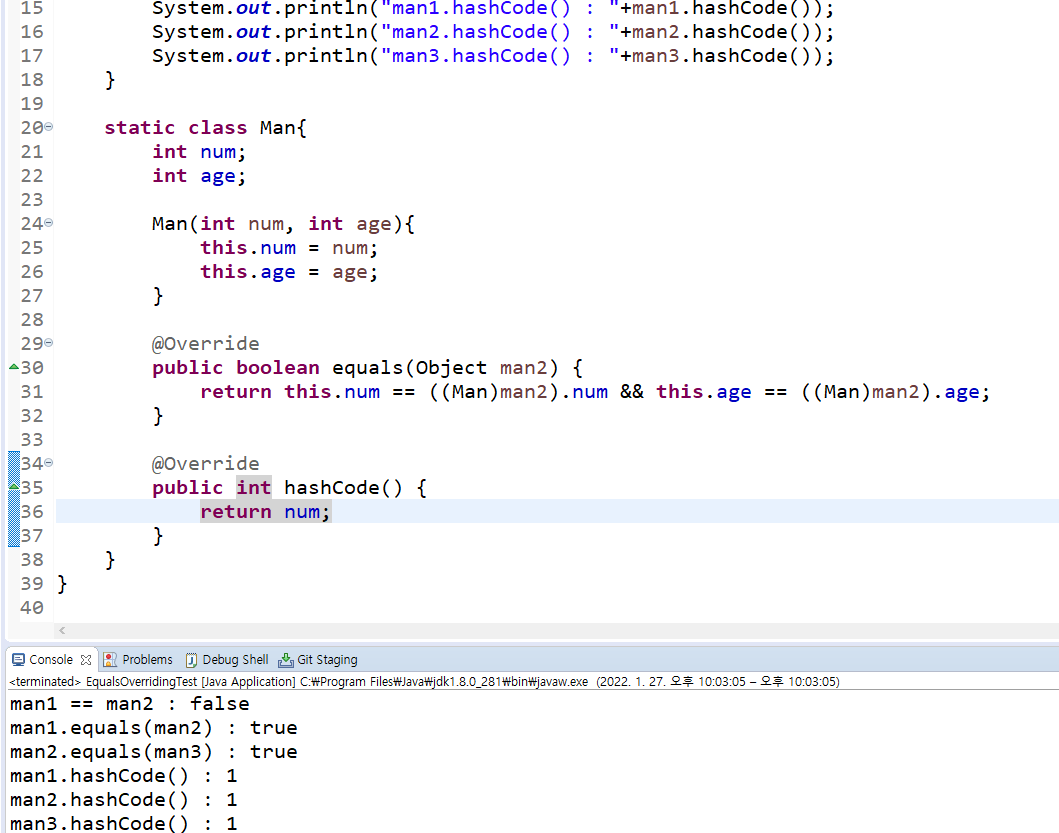
Task: Click 'return num;' on line 36
Action: [265, 511]
